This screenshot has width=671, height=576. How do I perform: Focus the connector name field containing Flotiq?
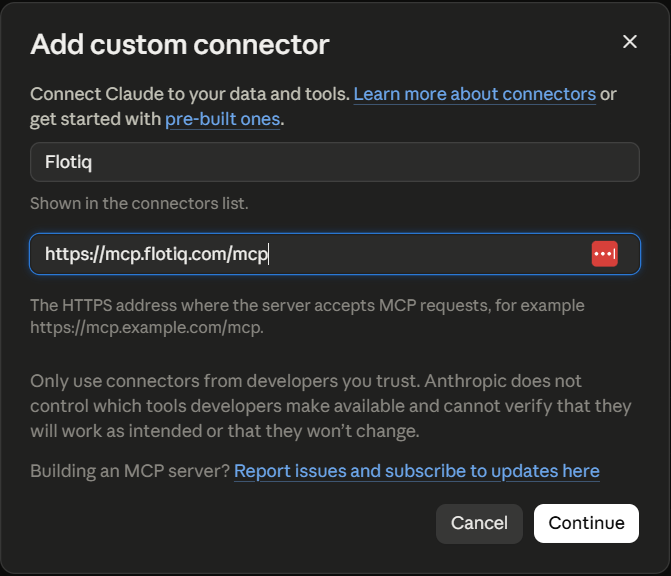335,162
